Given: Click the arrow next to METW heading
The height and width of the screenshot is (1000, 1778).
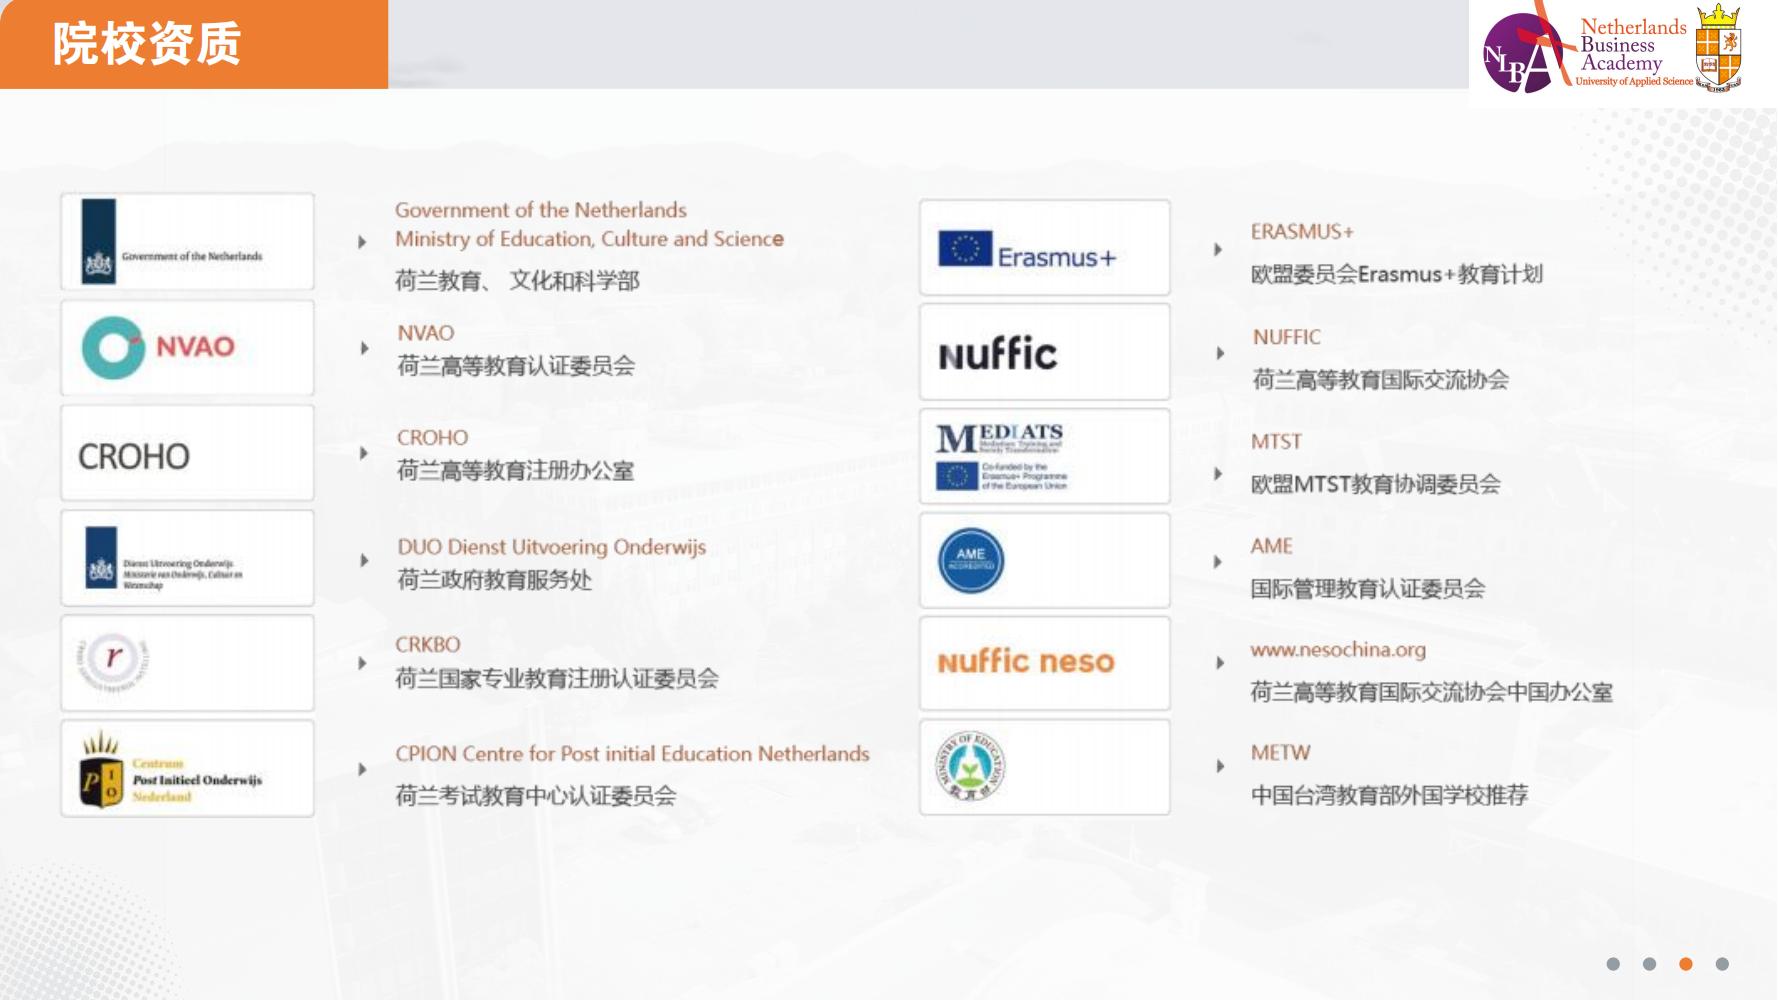Looking at the screenshot, I should pos(1220,766).
